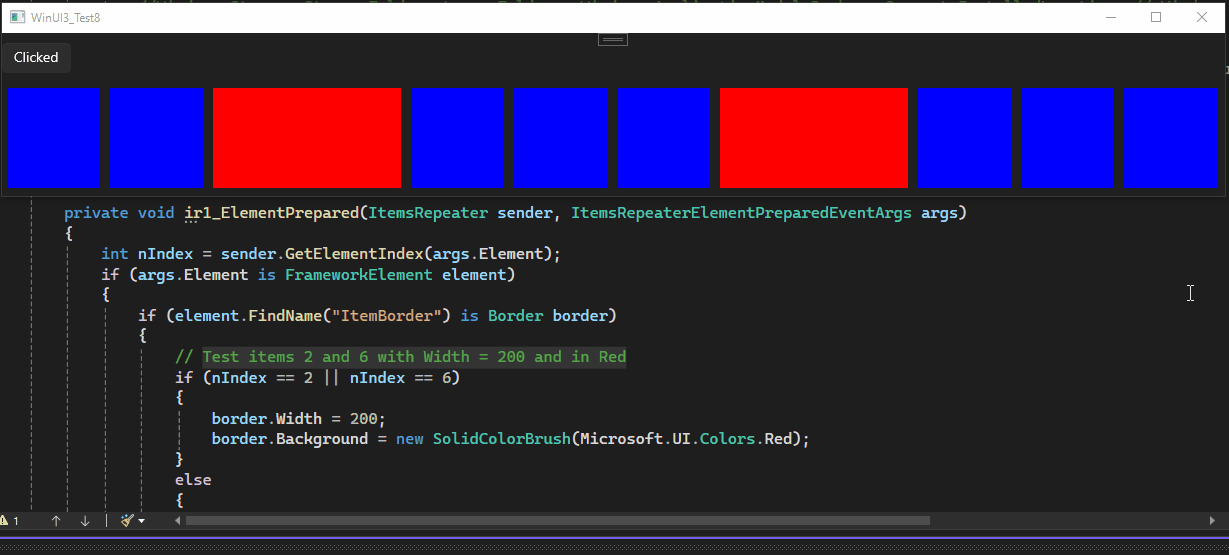
Task: Click the Clicked button in WinUI3_Test8
Action: (36, 58)
